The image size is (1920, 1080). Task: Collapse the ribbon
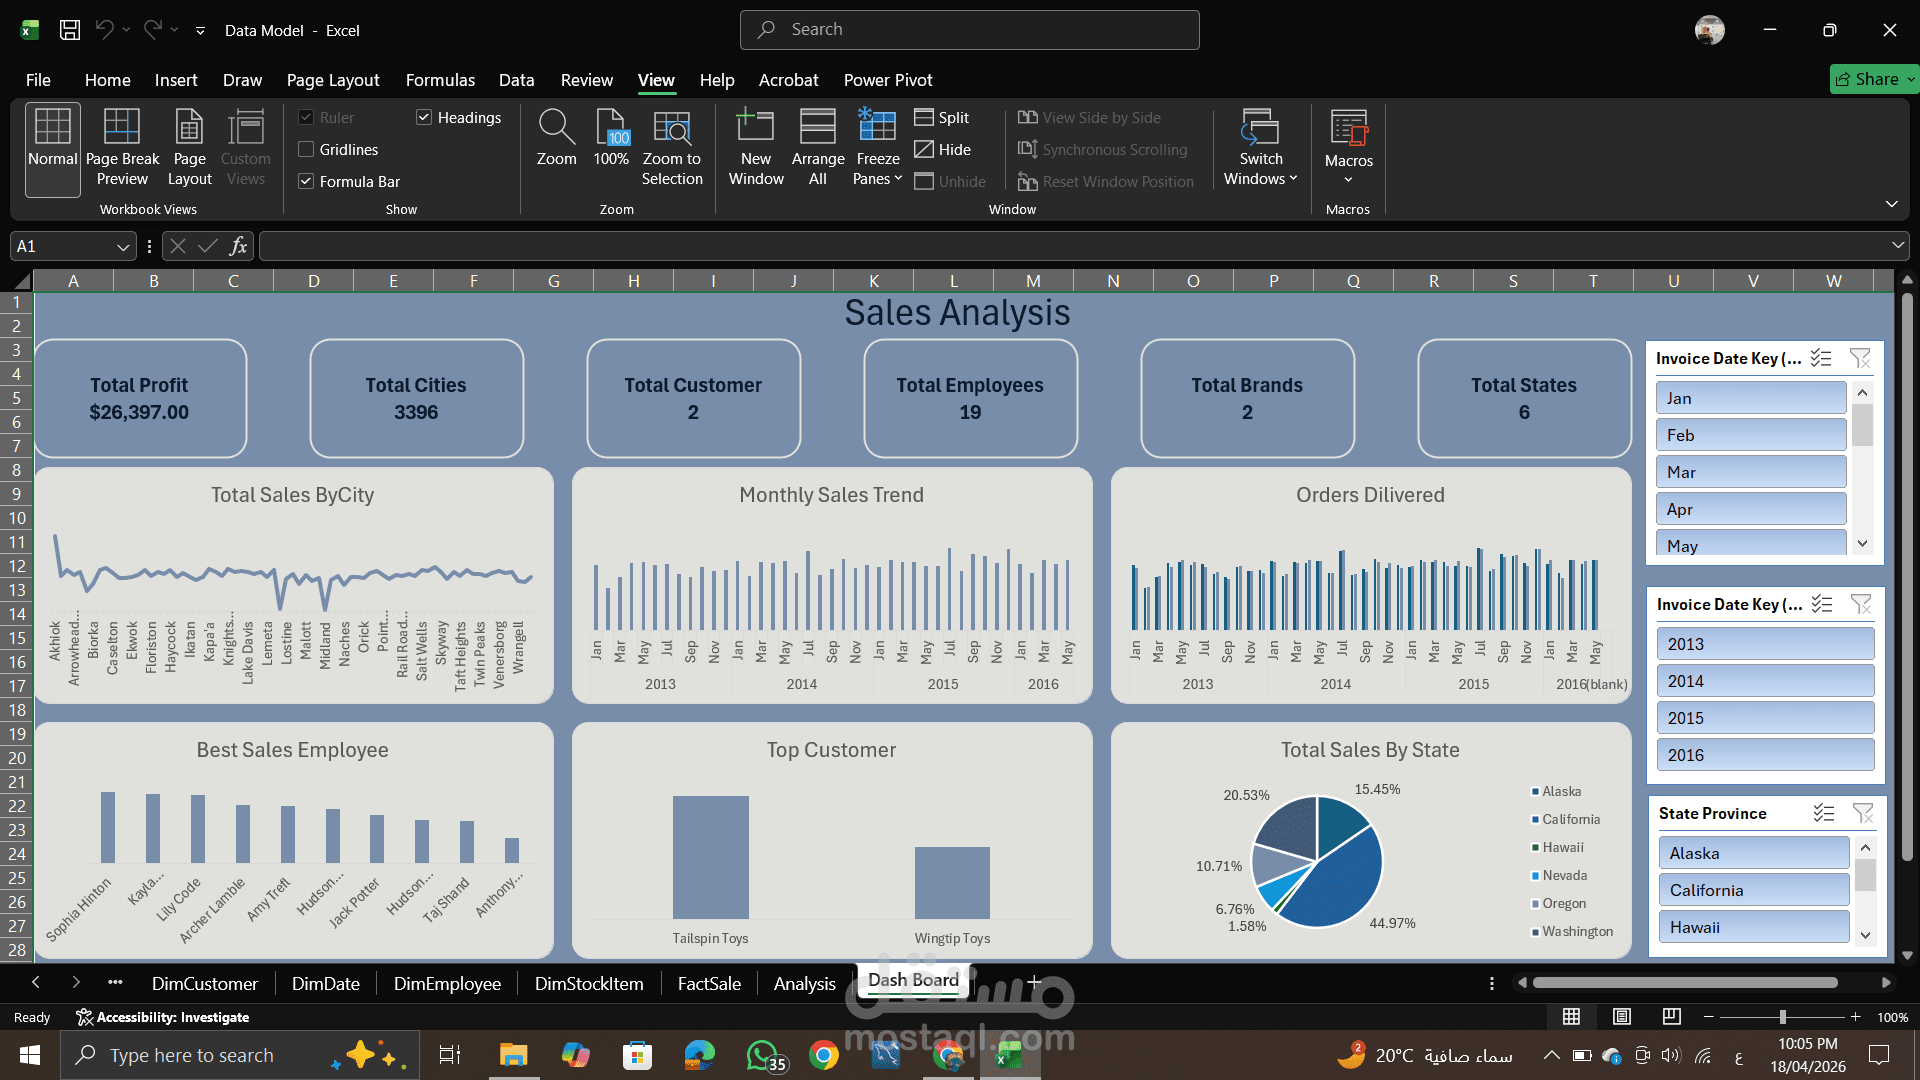(1891, 204)
